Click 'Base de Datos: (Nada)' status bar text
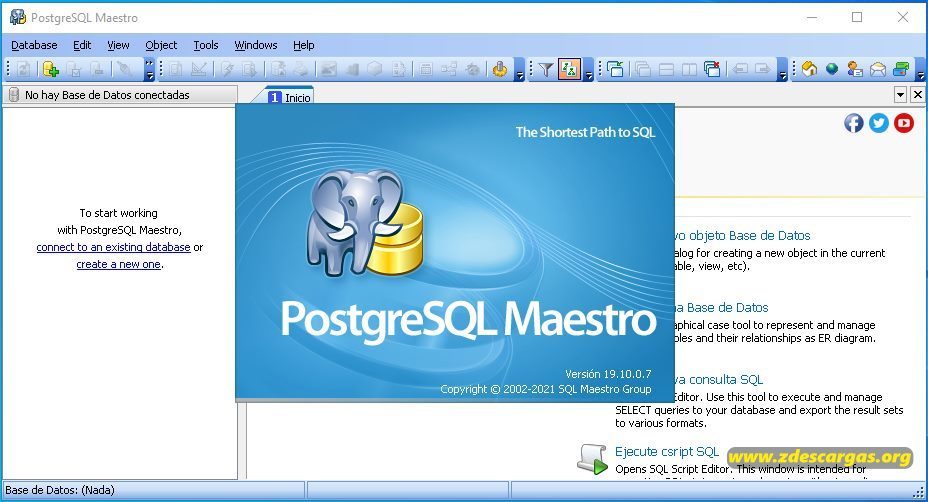This screenshot has width=928, height=502. tap(60, 490)
